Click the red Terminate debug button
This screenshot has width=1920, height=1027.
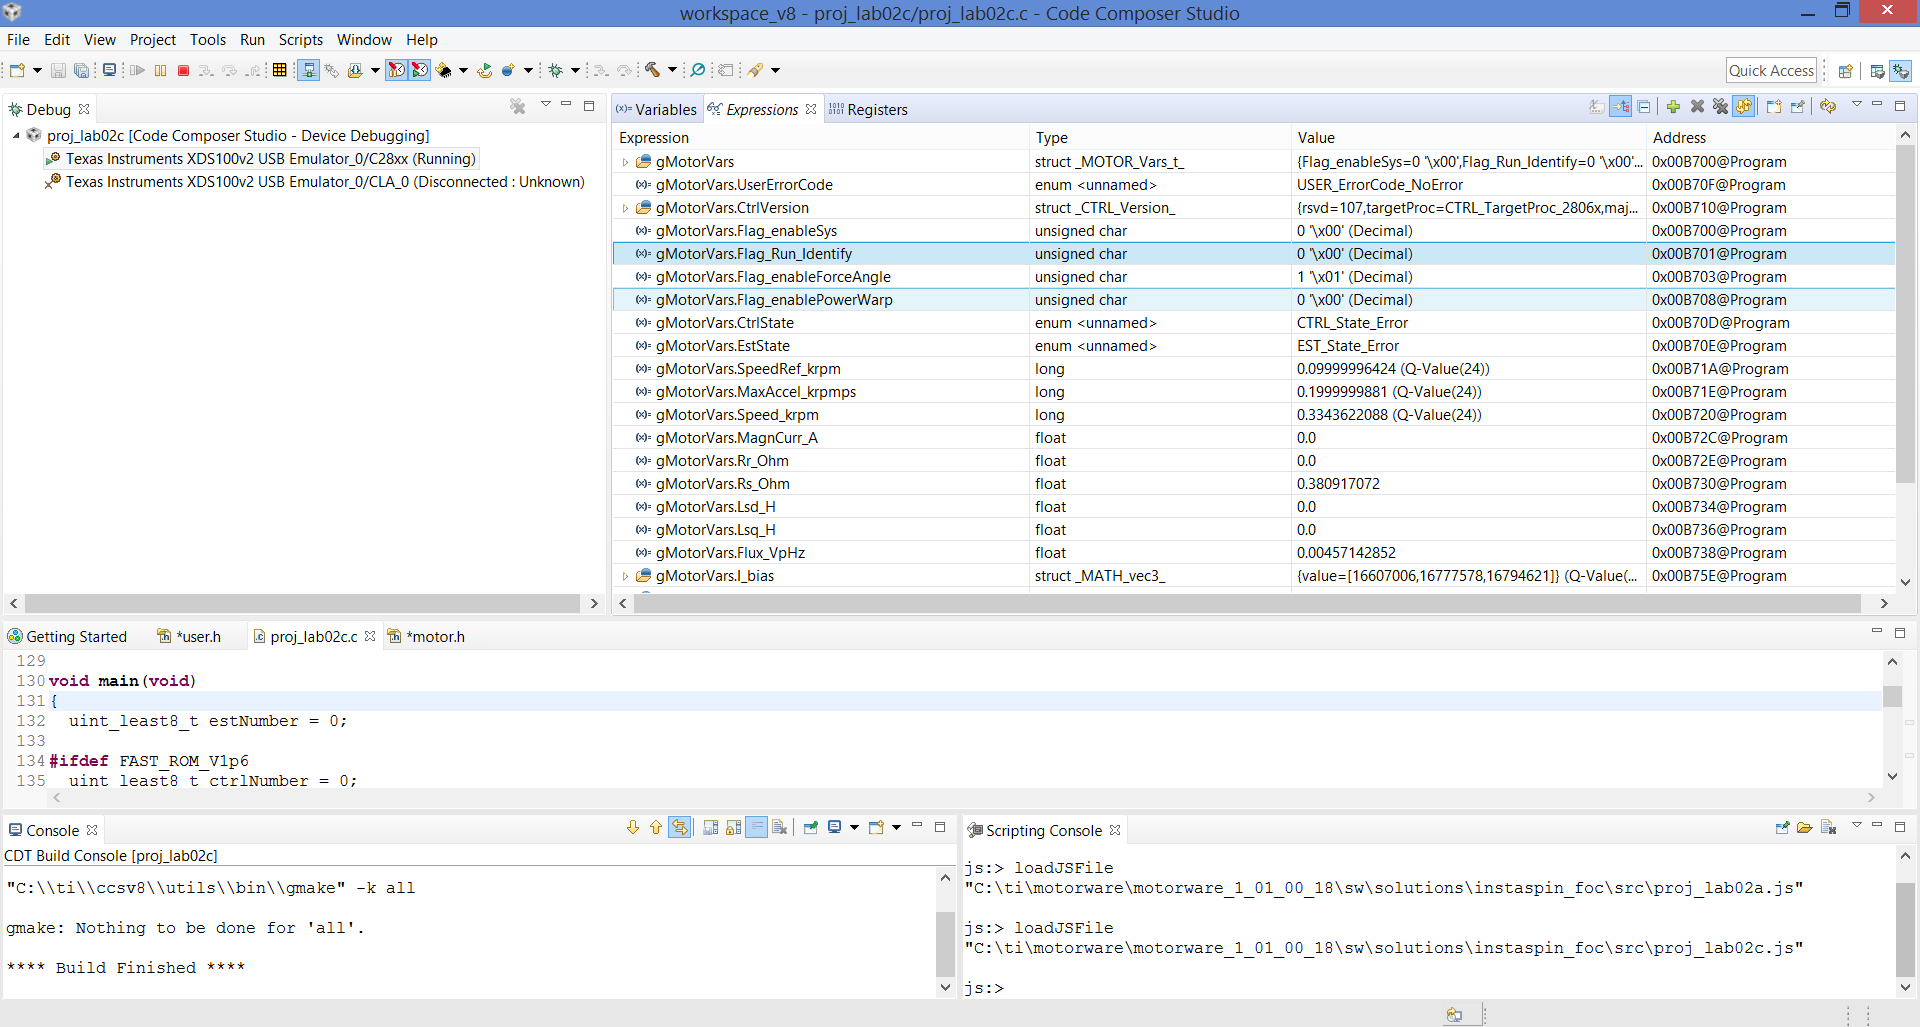point(183,70)
